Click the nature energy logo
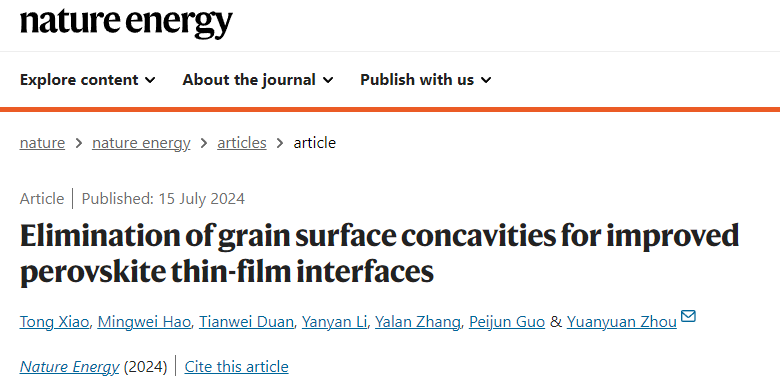The image size is (780, 385). click(x=126, y=22)
